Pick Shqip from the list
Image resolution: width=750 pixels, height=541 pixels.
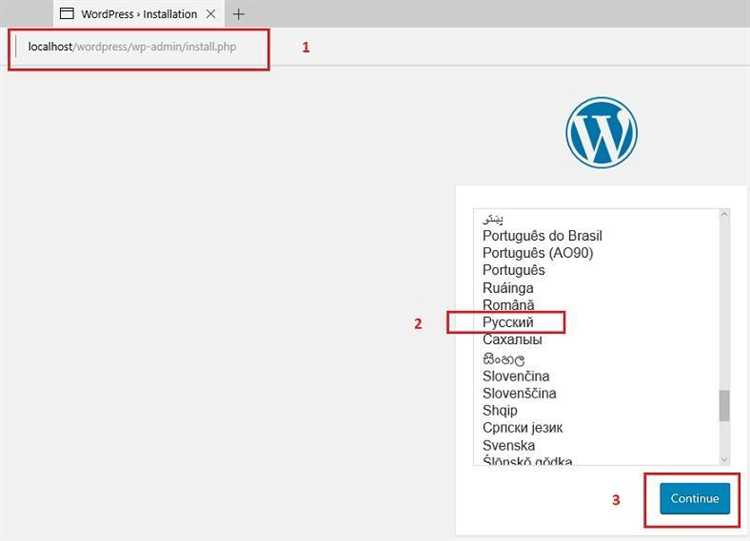500,410
